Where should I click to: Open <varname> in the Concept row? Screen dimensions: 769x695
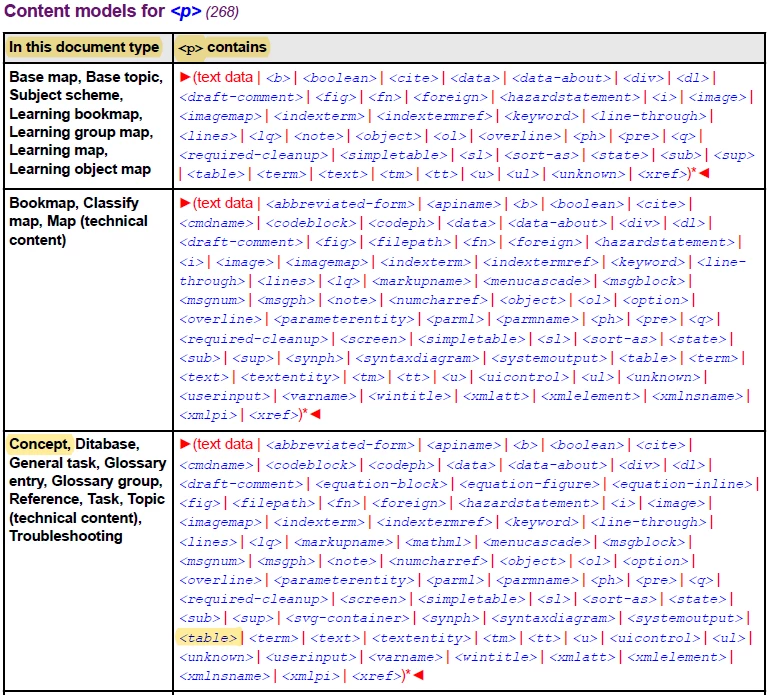[x=405, y=657]
